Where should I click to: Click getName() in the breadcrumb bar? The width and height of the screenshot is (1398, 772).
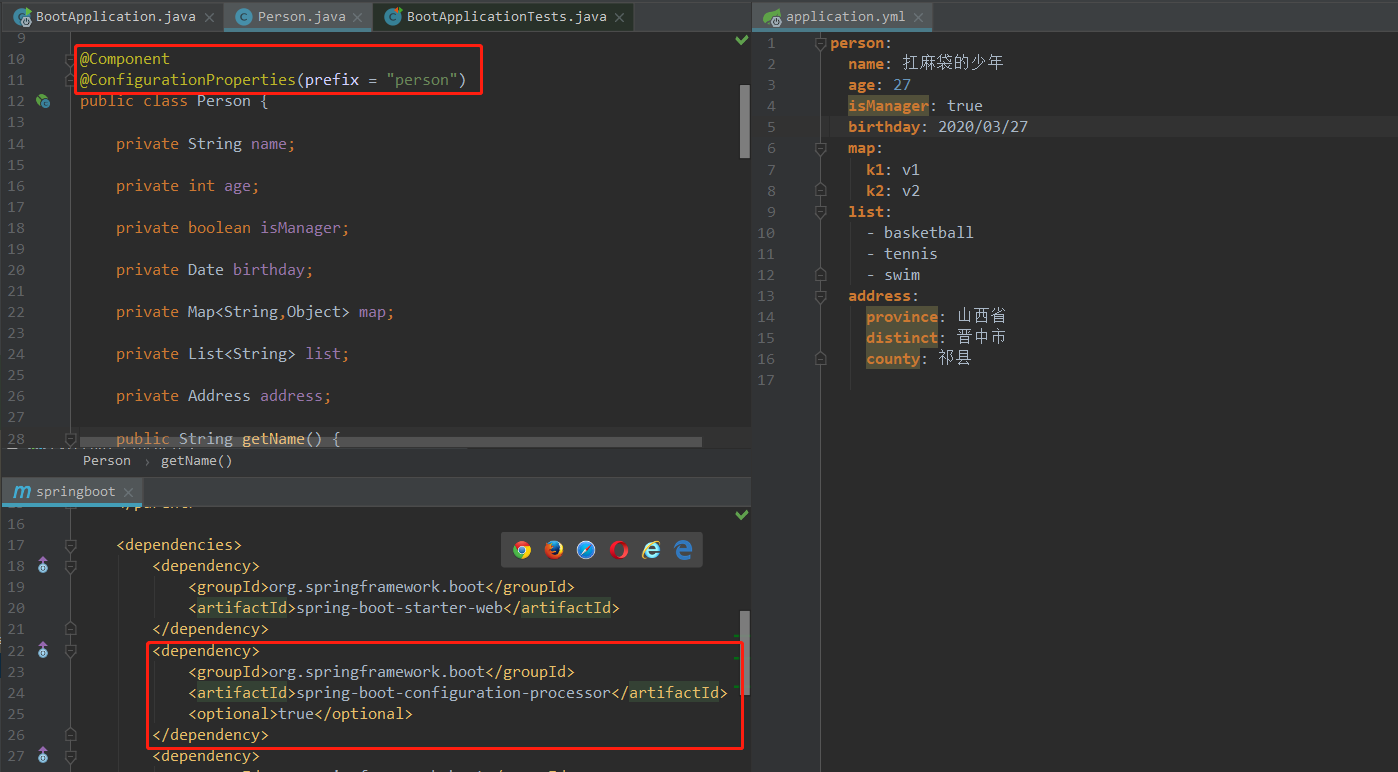[x=196, y=461]
